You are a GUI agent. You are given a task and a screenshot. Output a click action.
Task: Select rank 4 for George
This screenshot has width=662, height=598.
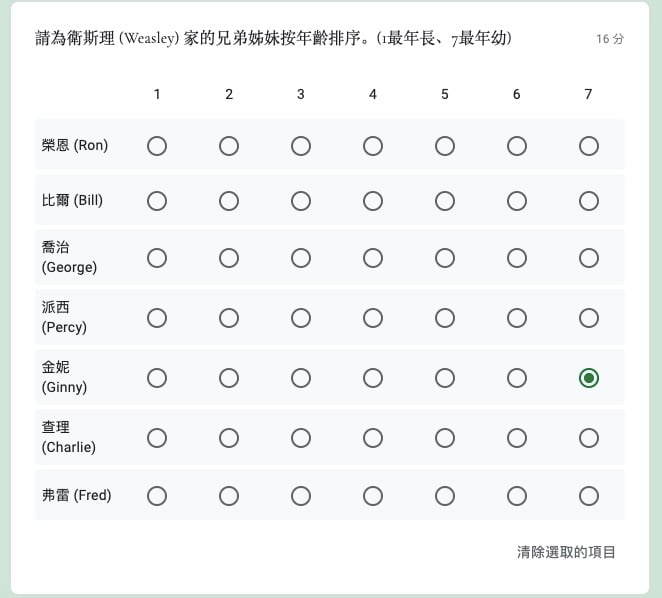click(373, 258)
